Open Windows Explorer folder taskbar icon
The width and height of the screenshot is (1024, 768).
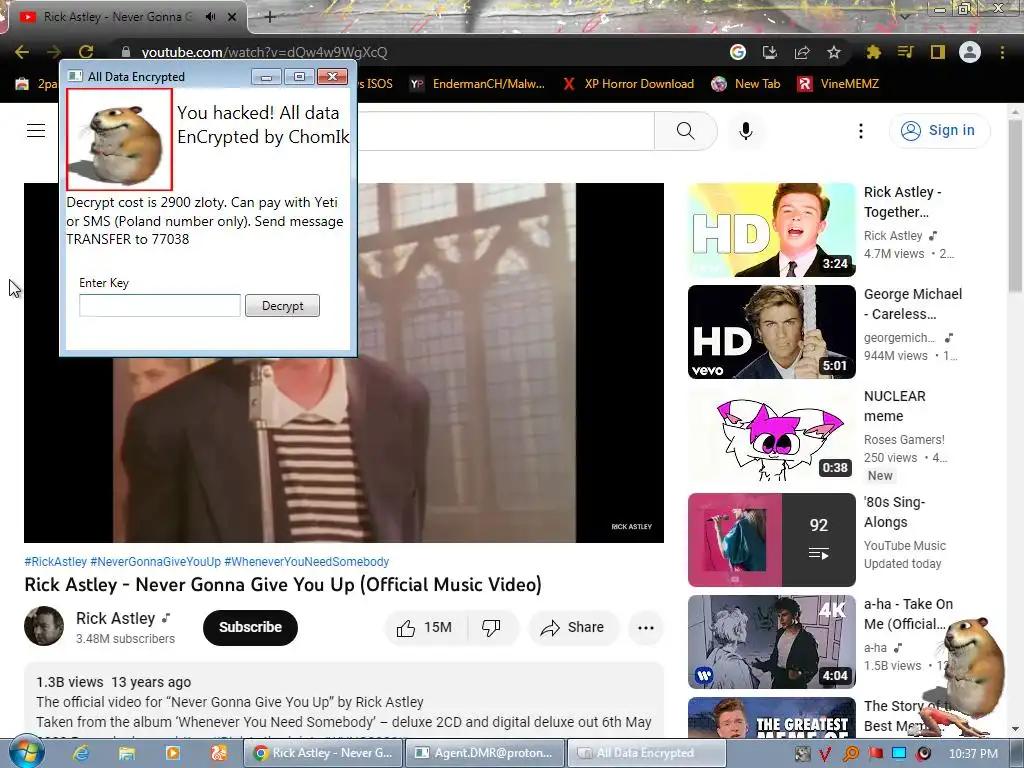(126, 753)
